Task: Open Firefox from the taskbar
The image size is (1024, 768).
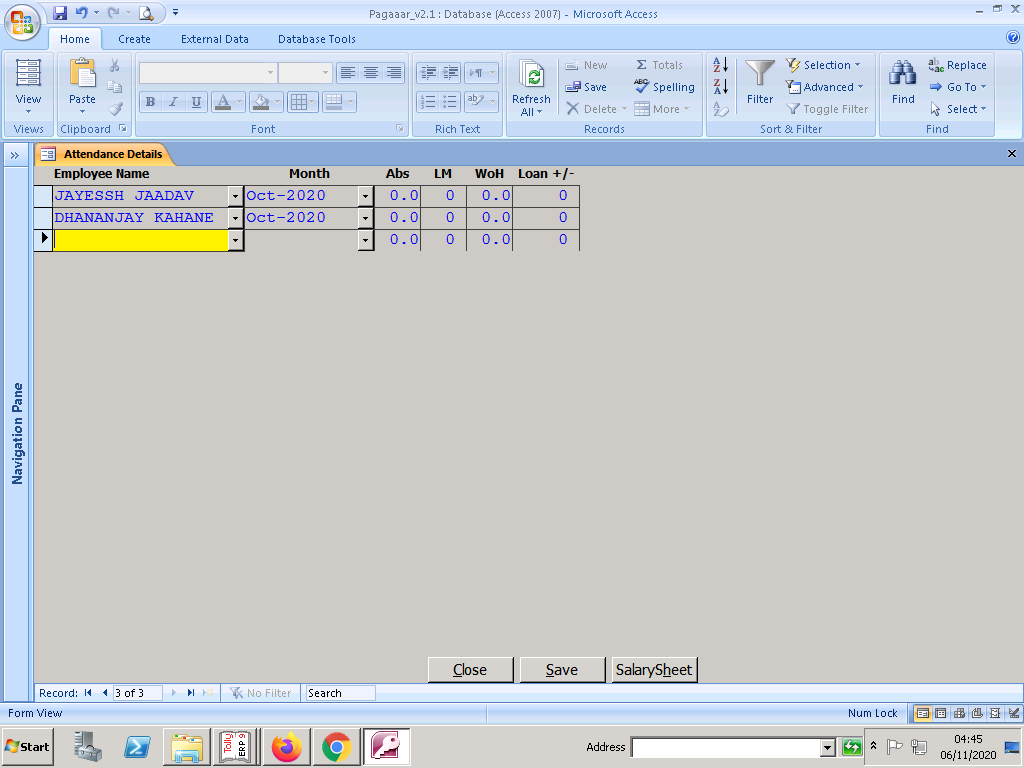Action: (x=287, y=747)
